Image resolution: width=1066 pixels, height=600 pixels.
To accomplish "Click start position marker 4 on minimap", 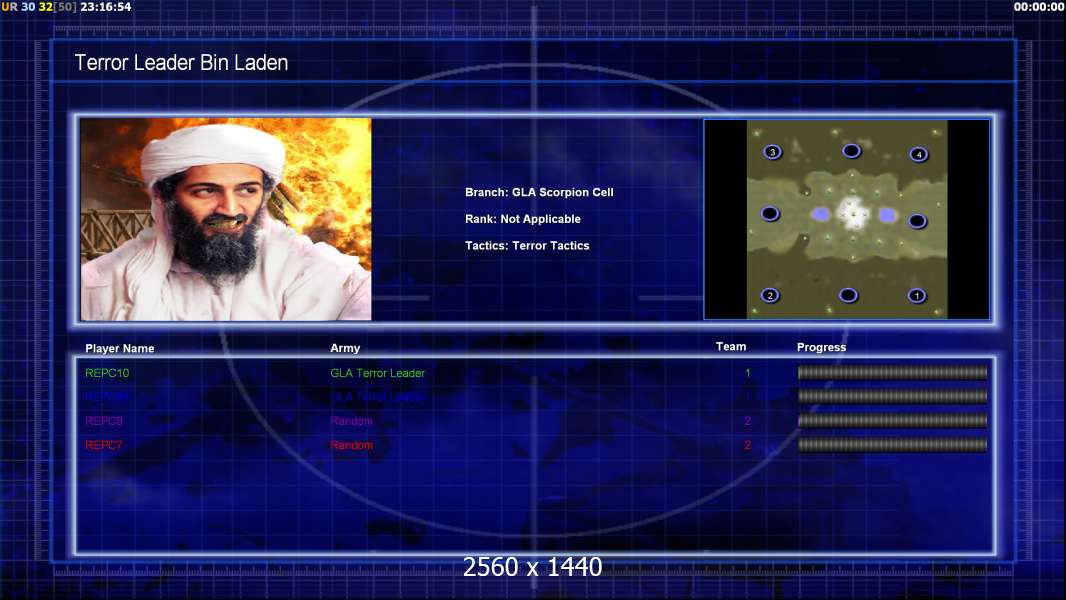I will point(918,154).
